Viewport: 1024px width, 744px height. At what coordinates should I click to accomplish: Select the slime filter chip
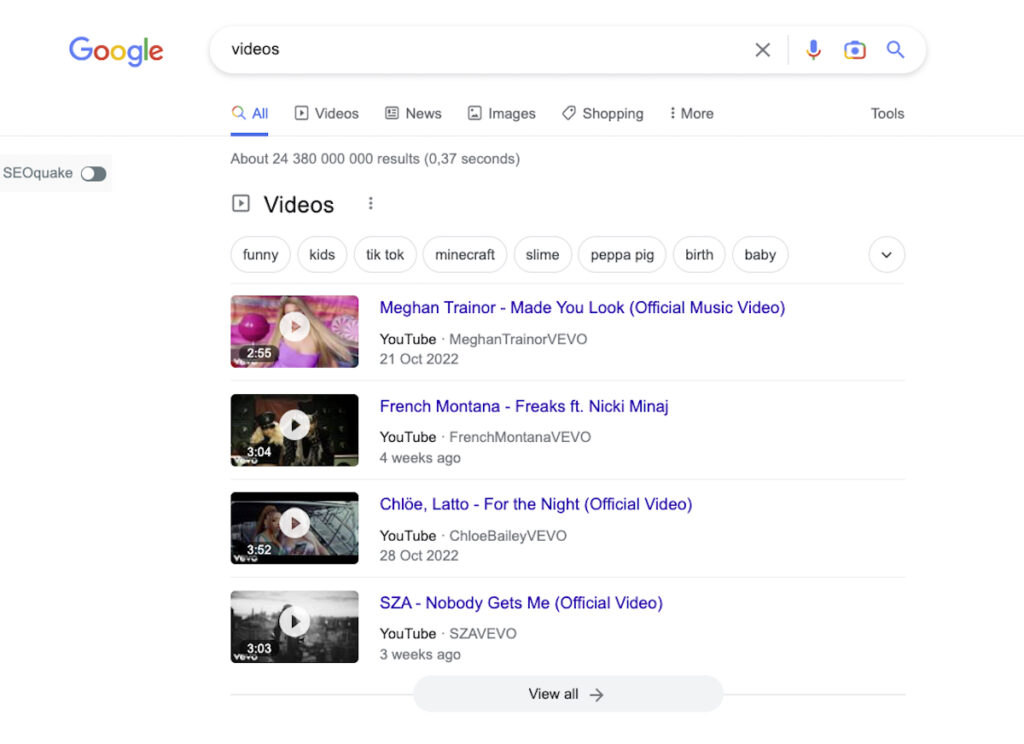pyautogui.click(x=543, y=255)
